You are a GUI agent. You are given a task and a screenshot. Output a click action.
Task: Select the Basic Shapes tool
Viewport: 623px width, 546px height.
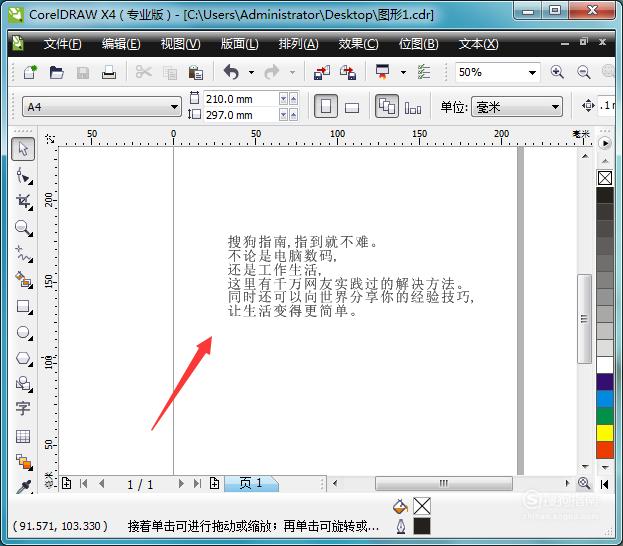[x=24, y=384]
